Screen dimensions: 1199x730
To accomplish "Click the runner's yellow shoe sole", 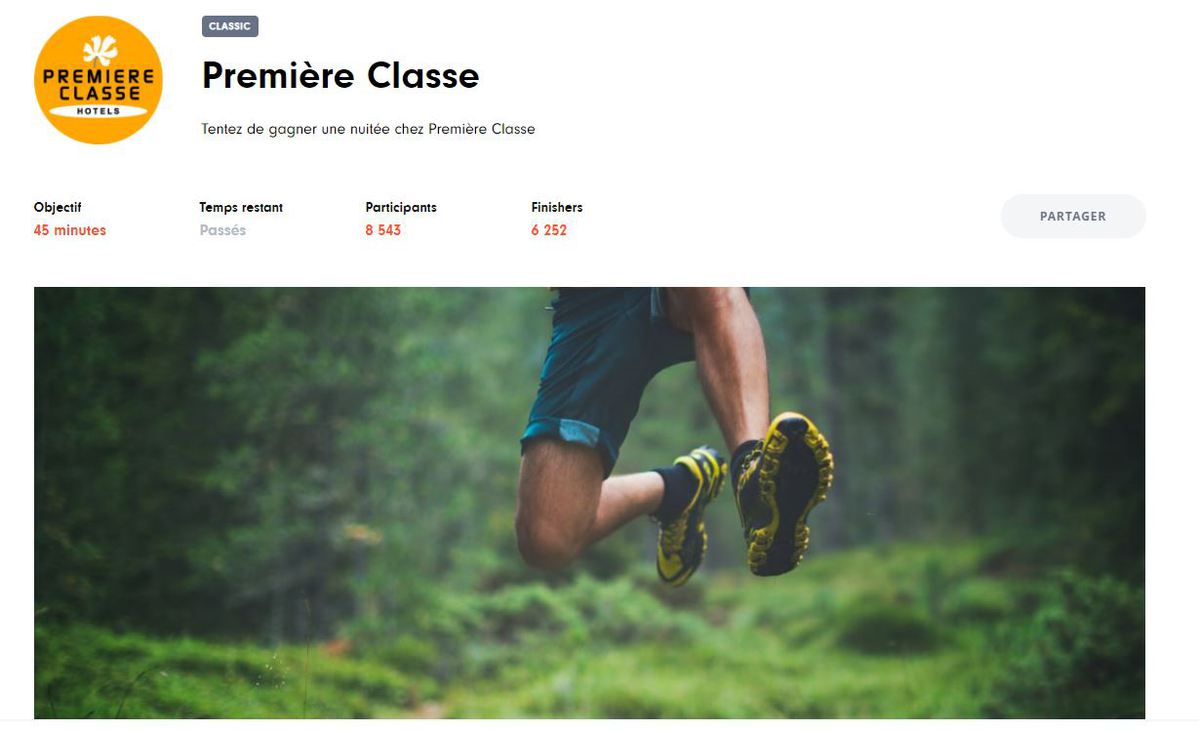I will (786, 493).
